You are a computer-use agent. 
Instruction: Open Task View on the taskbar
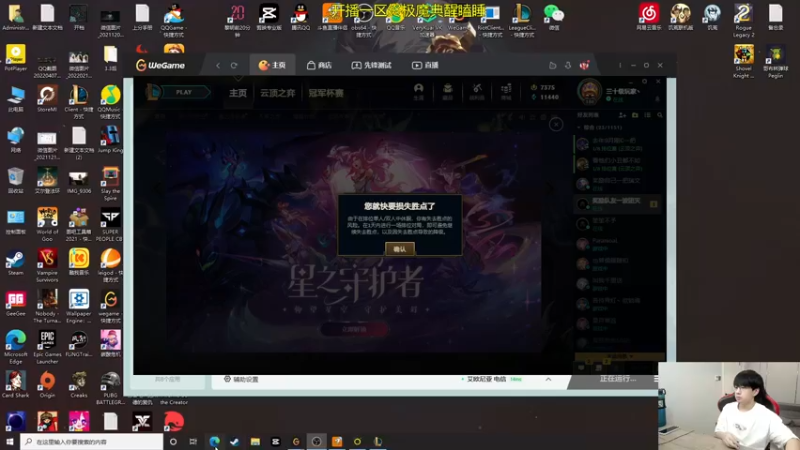pos(193,441)
